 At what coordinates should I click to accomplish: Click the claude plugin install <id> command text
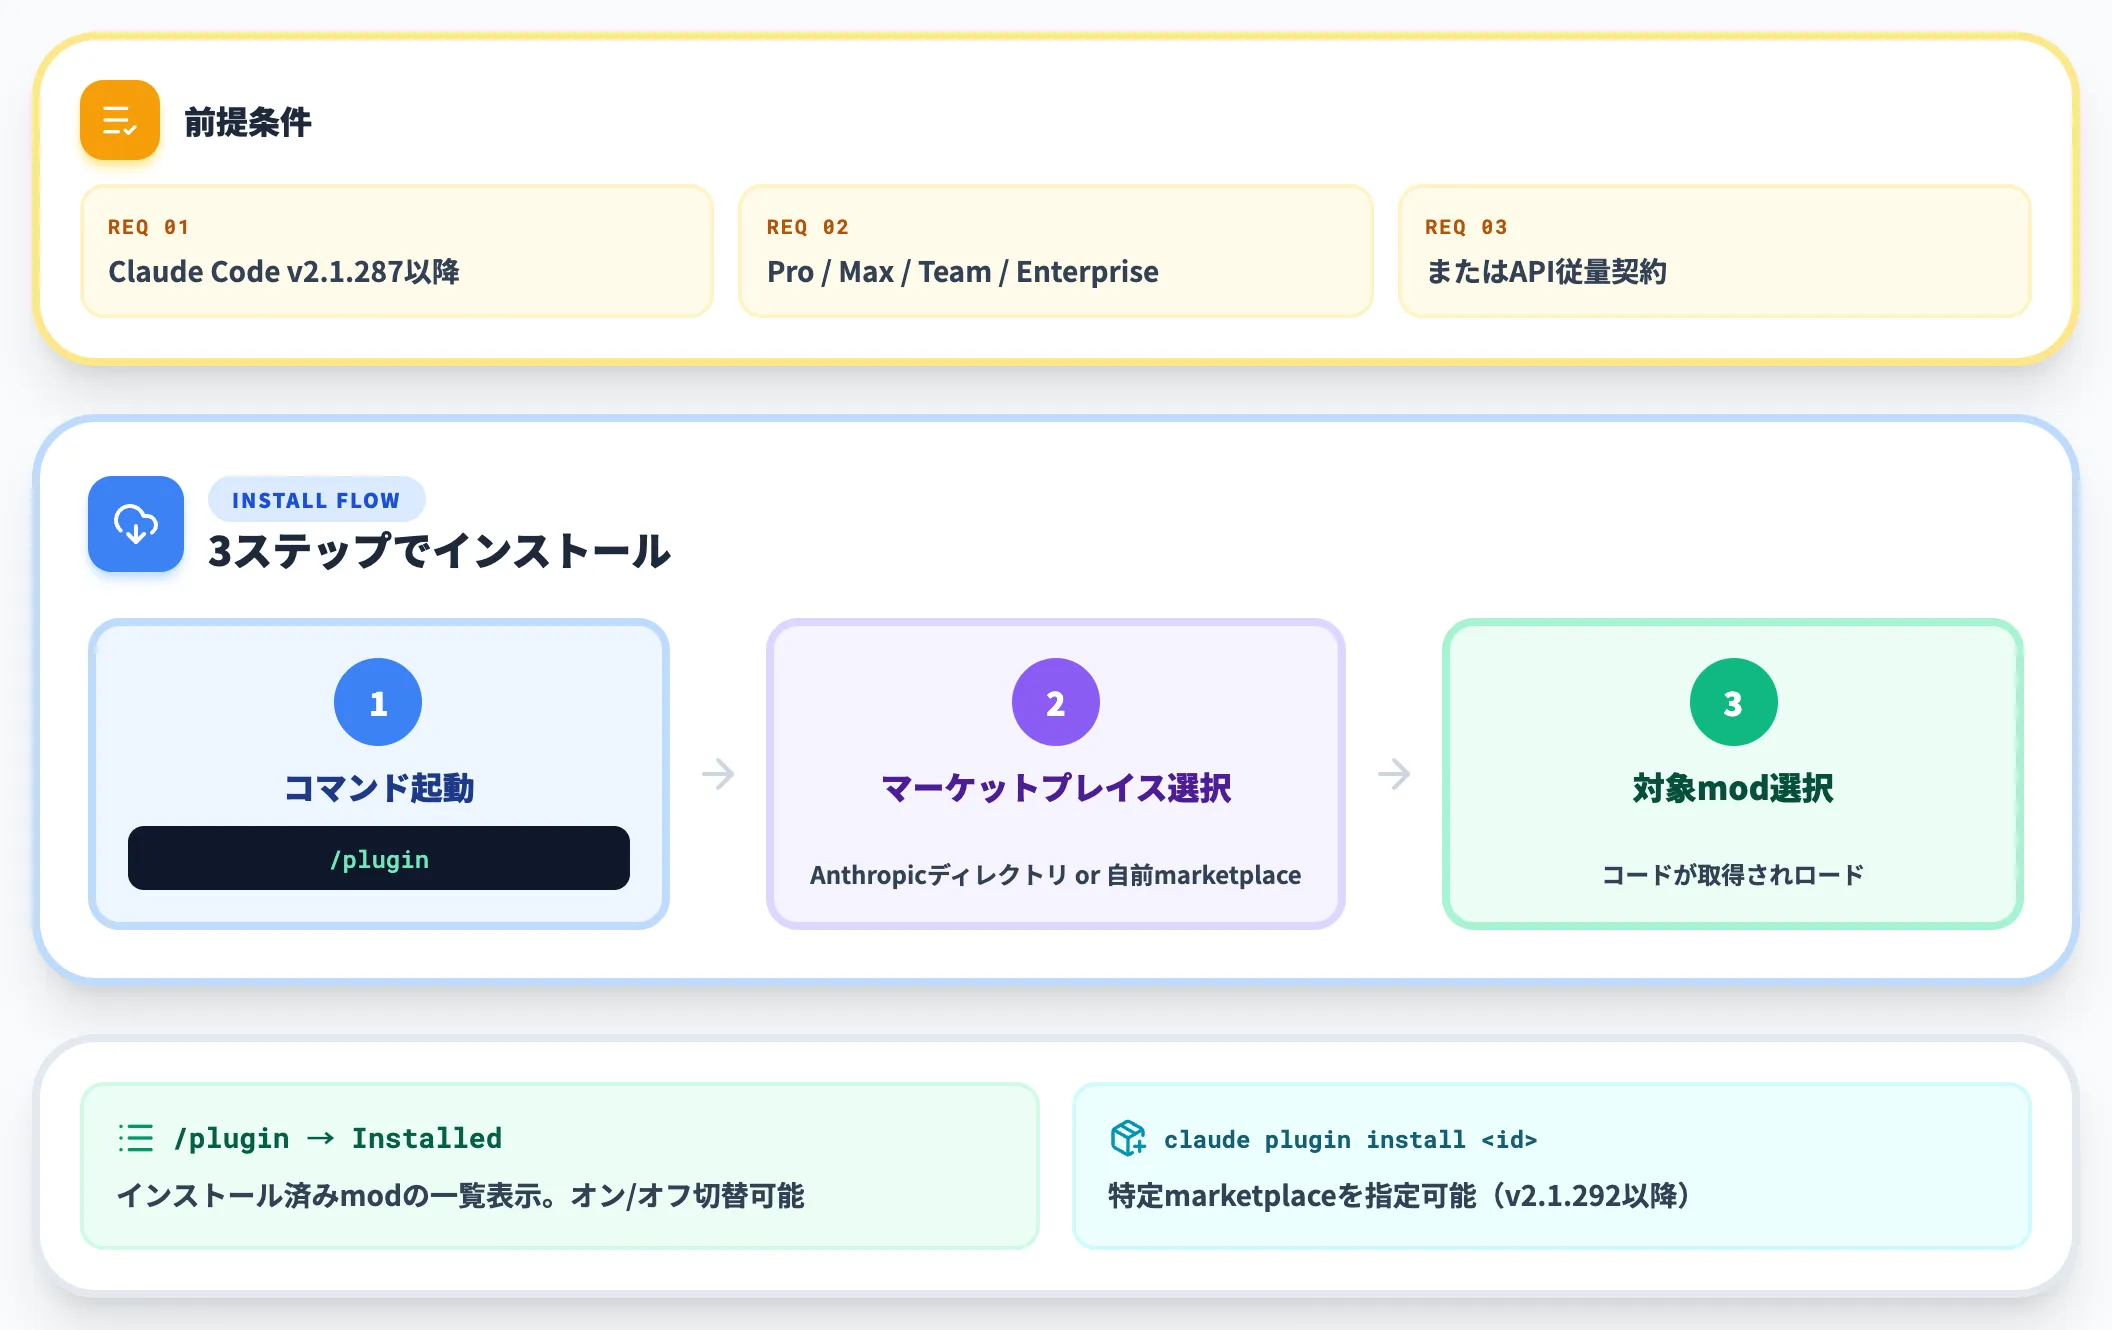[1350, 1139]
